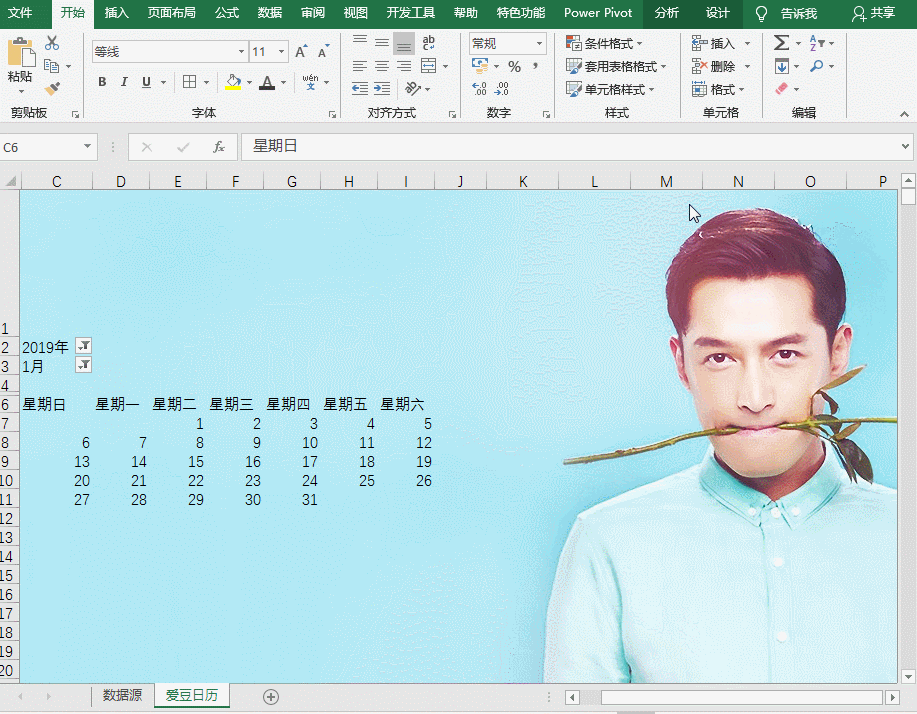Click the Wrap Text icon
The height and width of the screenshot is (714, 917).
click(x=429, y=43)
